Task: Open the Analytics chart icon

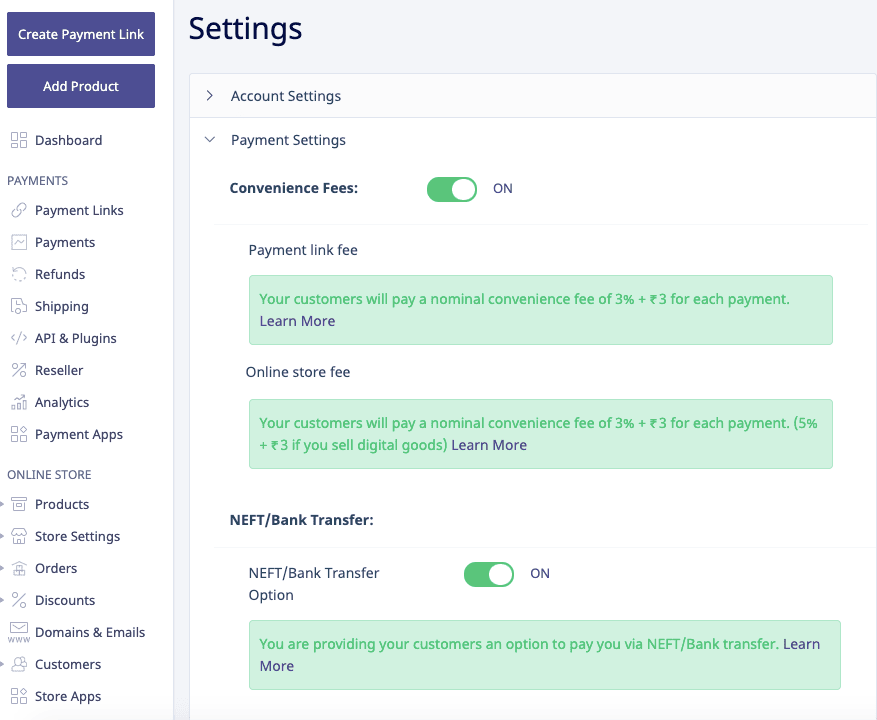Action: click(19, 402)
